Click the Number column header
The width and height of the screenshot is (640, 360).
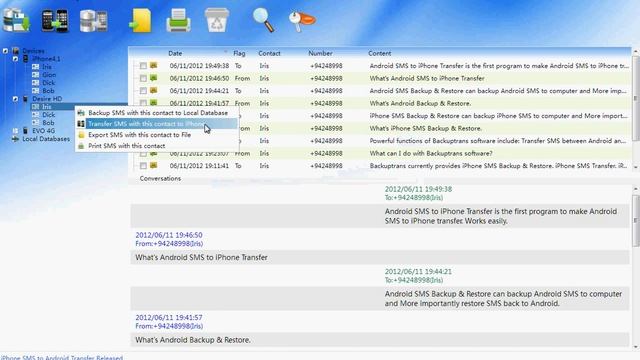(x=320, y=53)
